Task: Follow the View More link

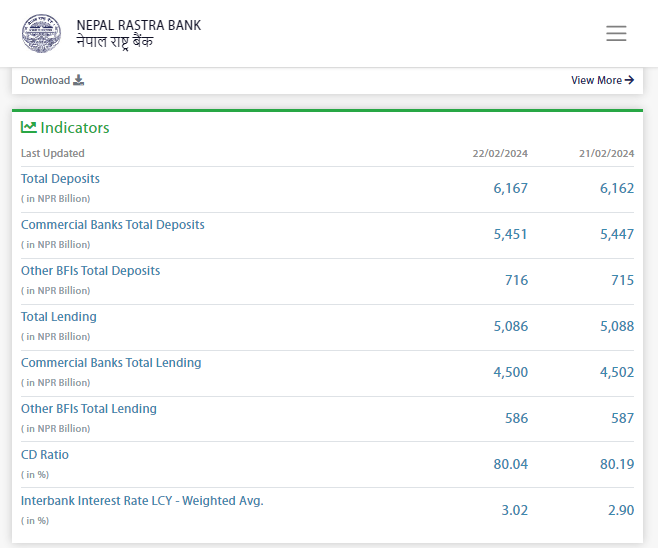Action: [596, 80]
